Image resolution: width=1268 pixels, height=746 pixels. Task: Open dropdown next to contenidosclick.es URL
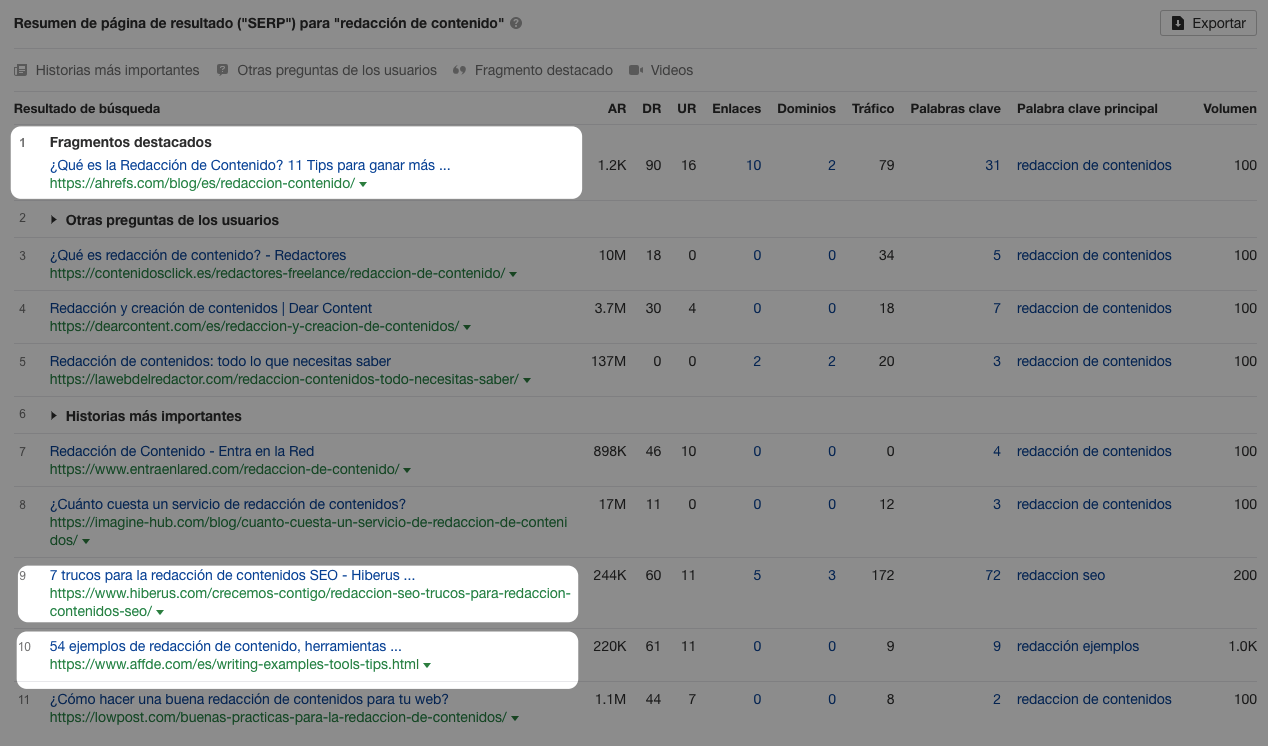[x=513, y=274]
